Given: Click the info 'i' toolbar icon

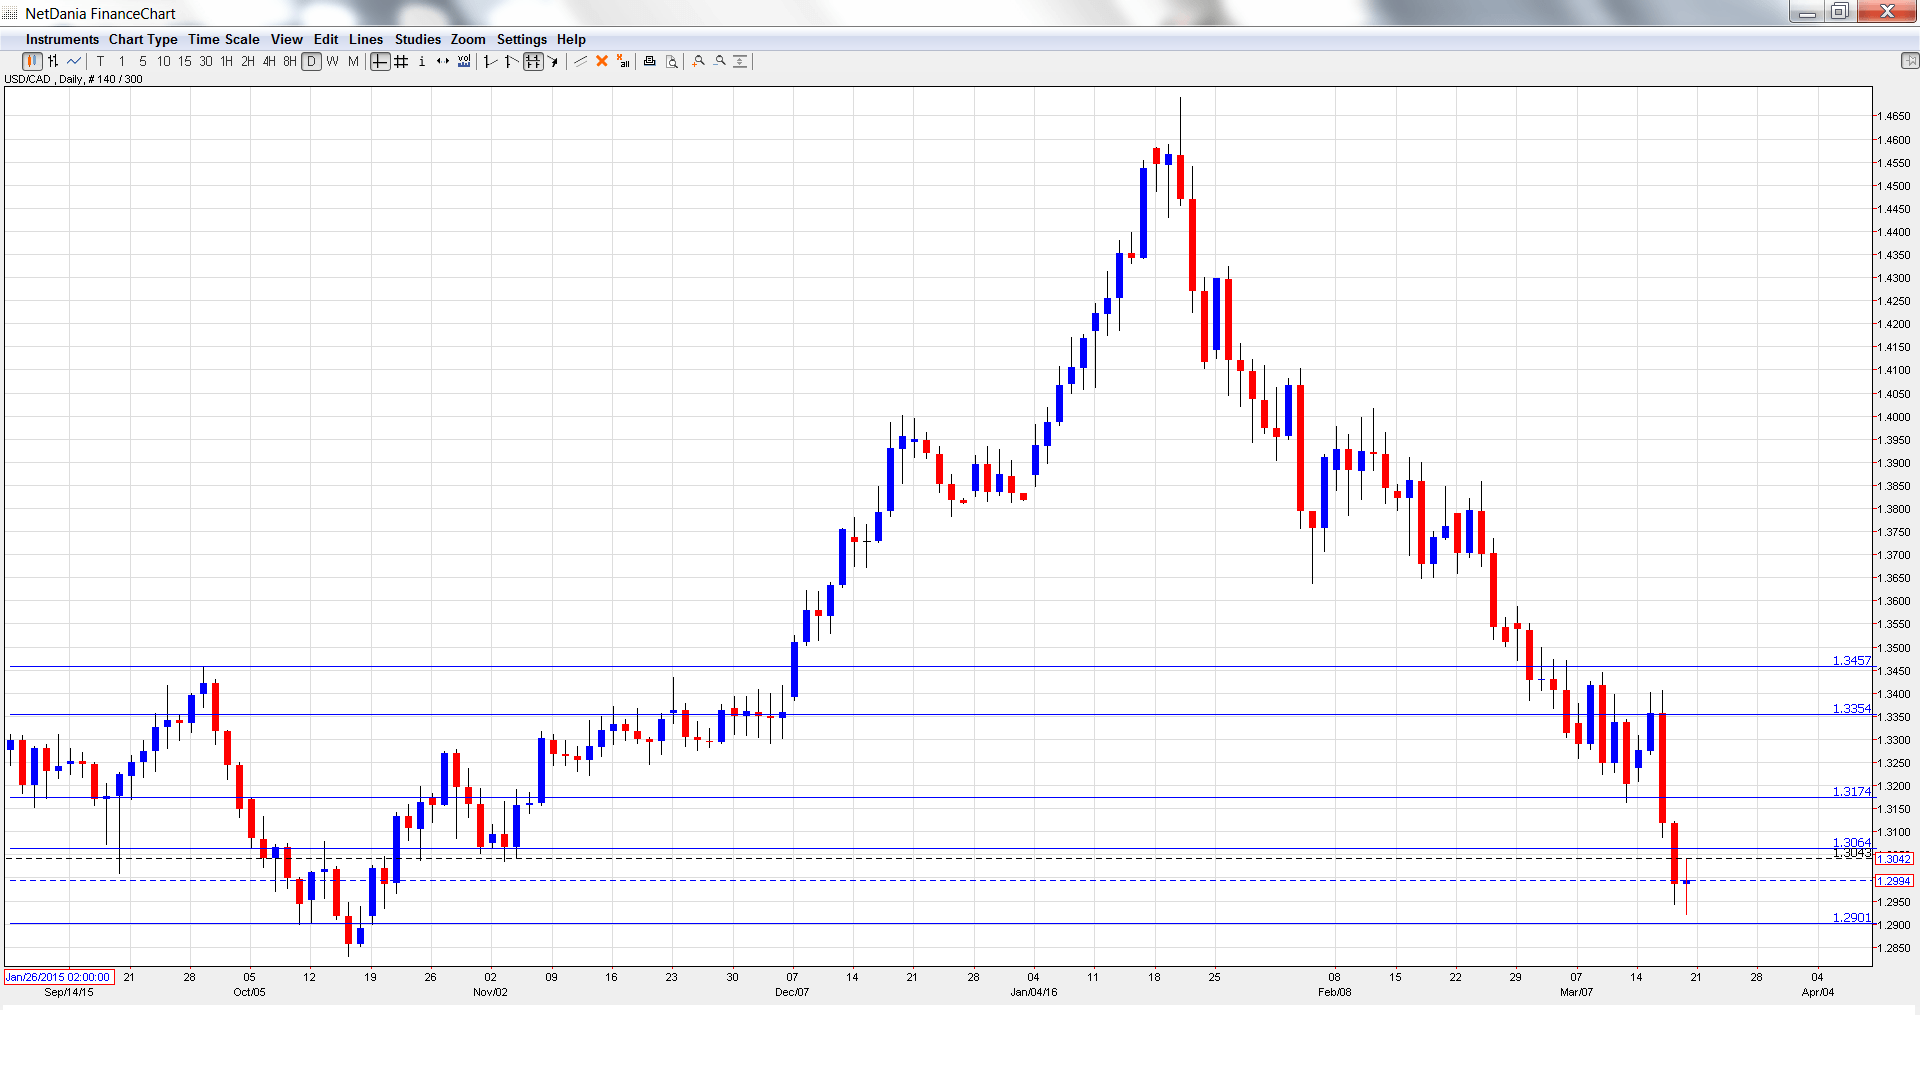Looking at the screenshot, I should click(422, 62).
